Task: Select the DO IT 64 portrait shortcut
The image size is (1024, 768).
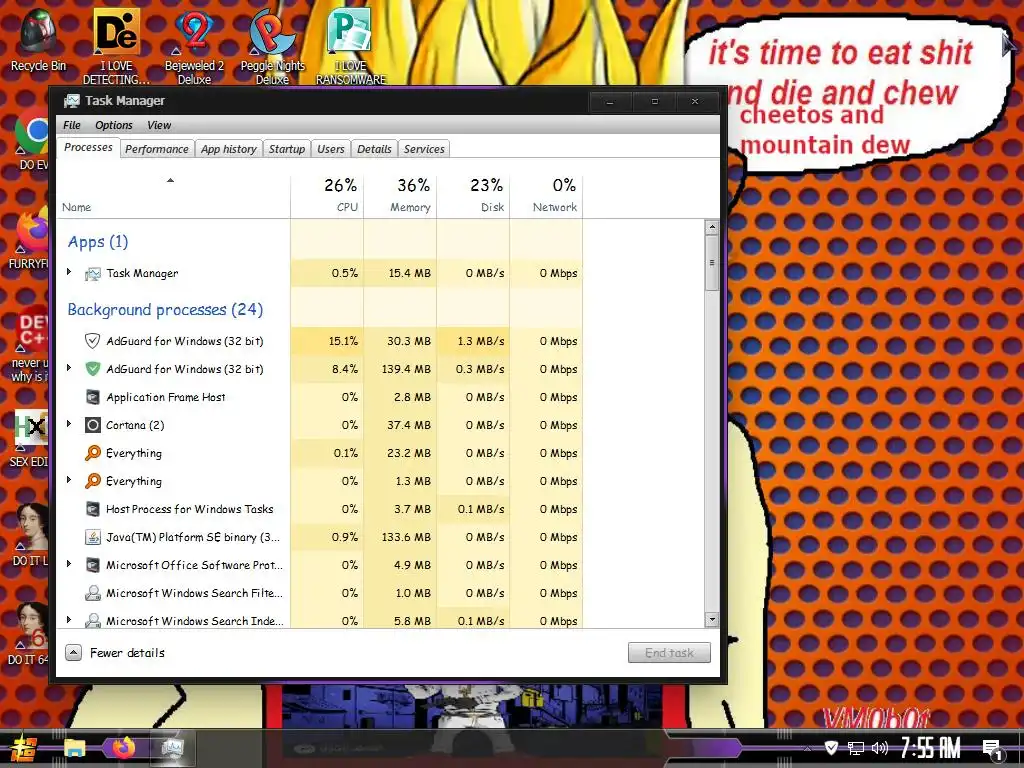Action: [30, 633]
